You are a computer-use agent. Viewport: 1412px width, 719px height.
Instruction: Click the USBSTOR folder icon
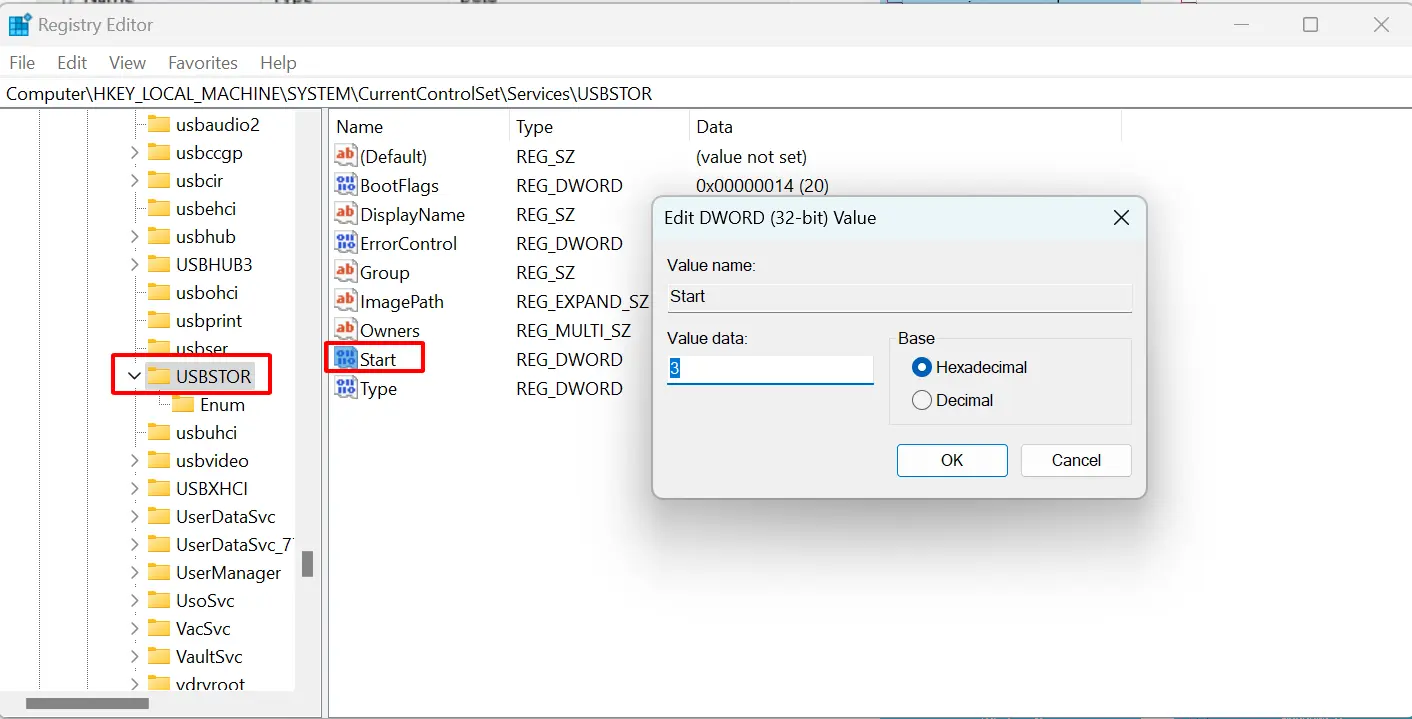pos(159,376)
